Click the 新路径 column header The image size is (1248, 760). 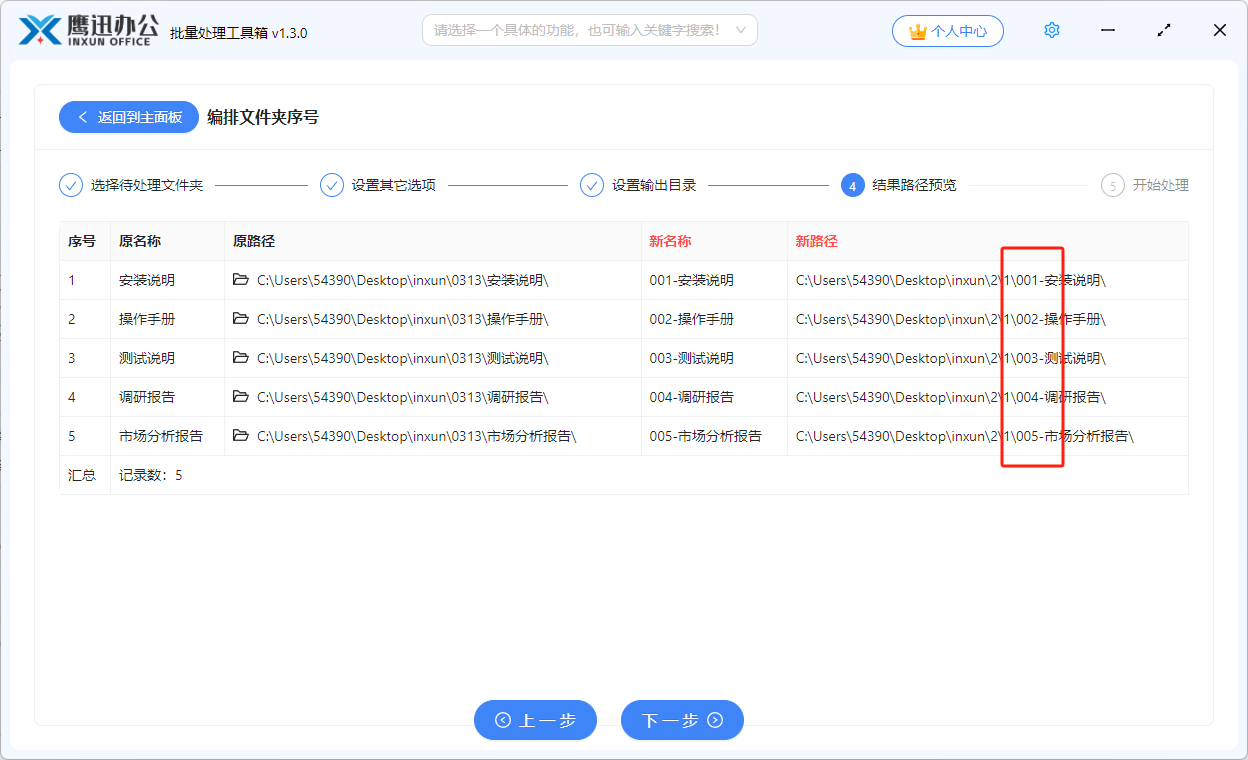pos(817,241)
